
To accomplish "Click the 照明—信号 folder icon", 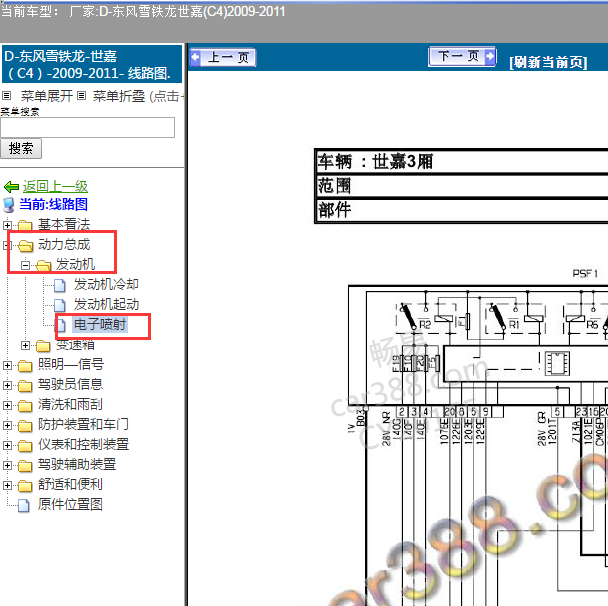I will coord(25,366).
